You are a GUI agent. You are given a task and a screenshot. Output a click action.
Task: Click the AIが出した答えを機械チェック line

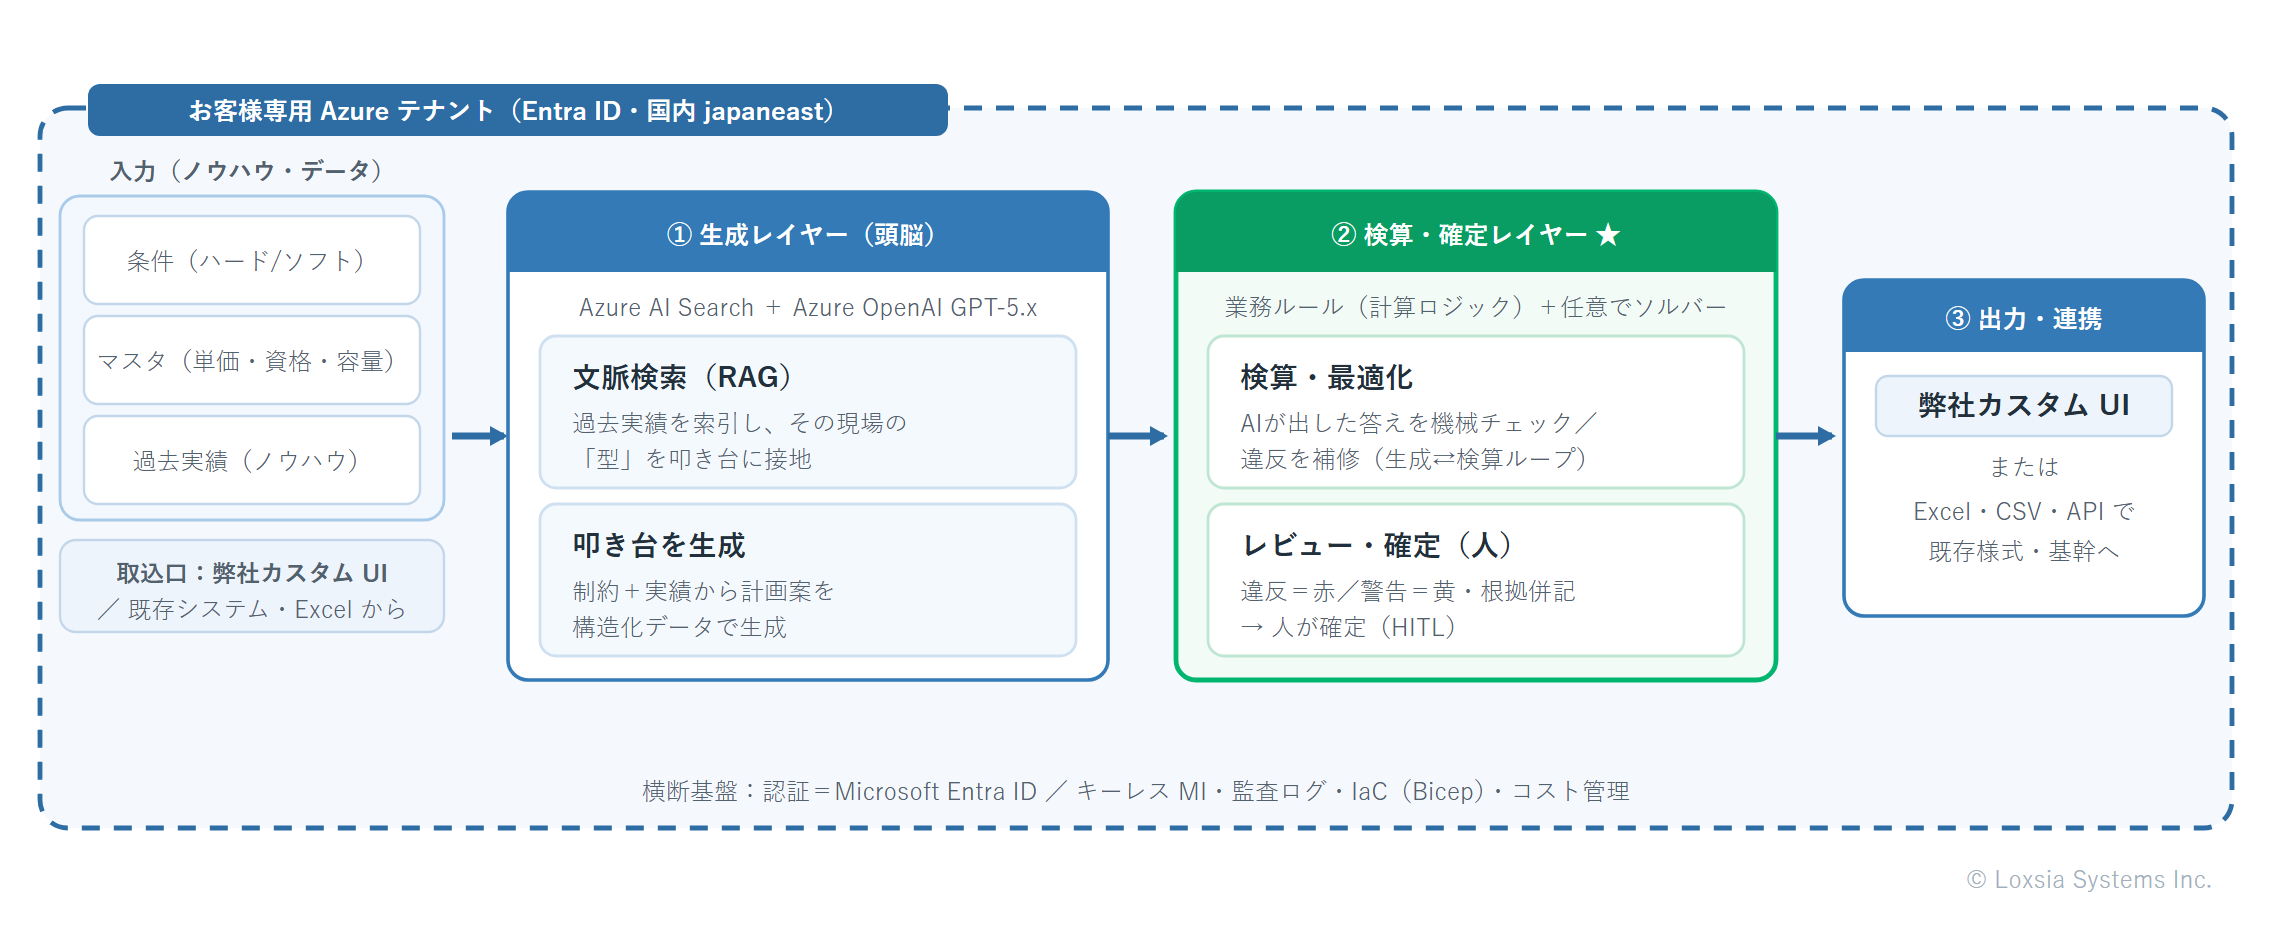(1419, 423)
